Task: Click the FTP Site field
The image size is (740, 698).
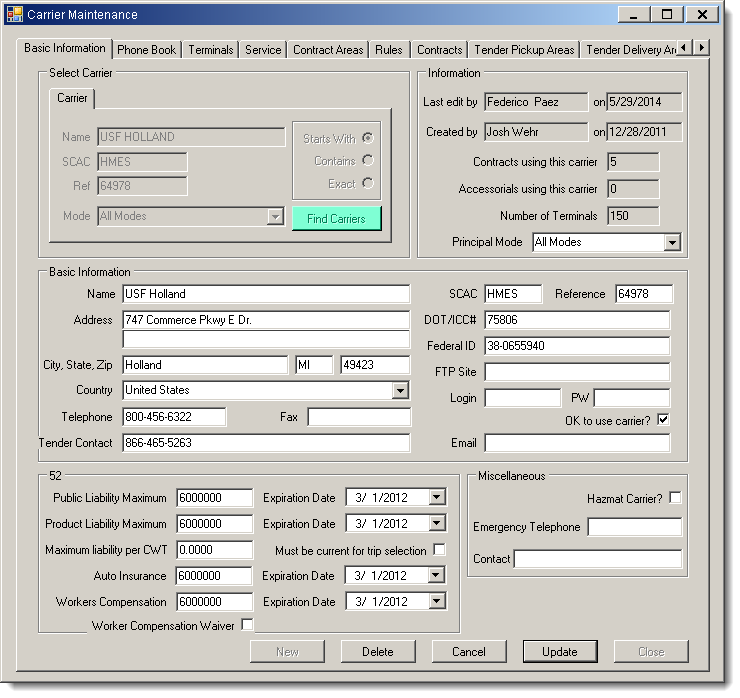Action: pyautogui.click(x=577, y=372)
